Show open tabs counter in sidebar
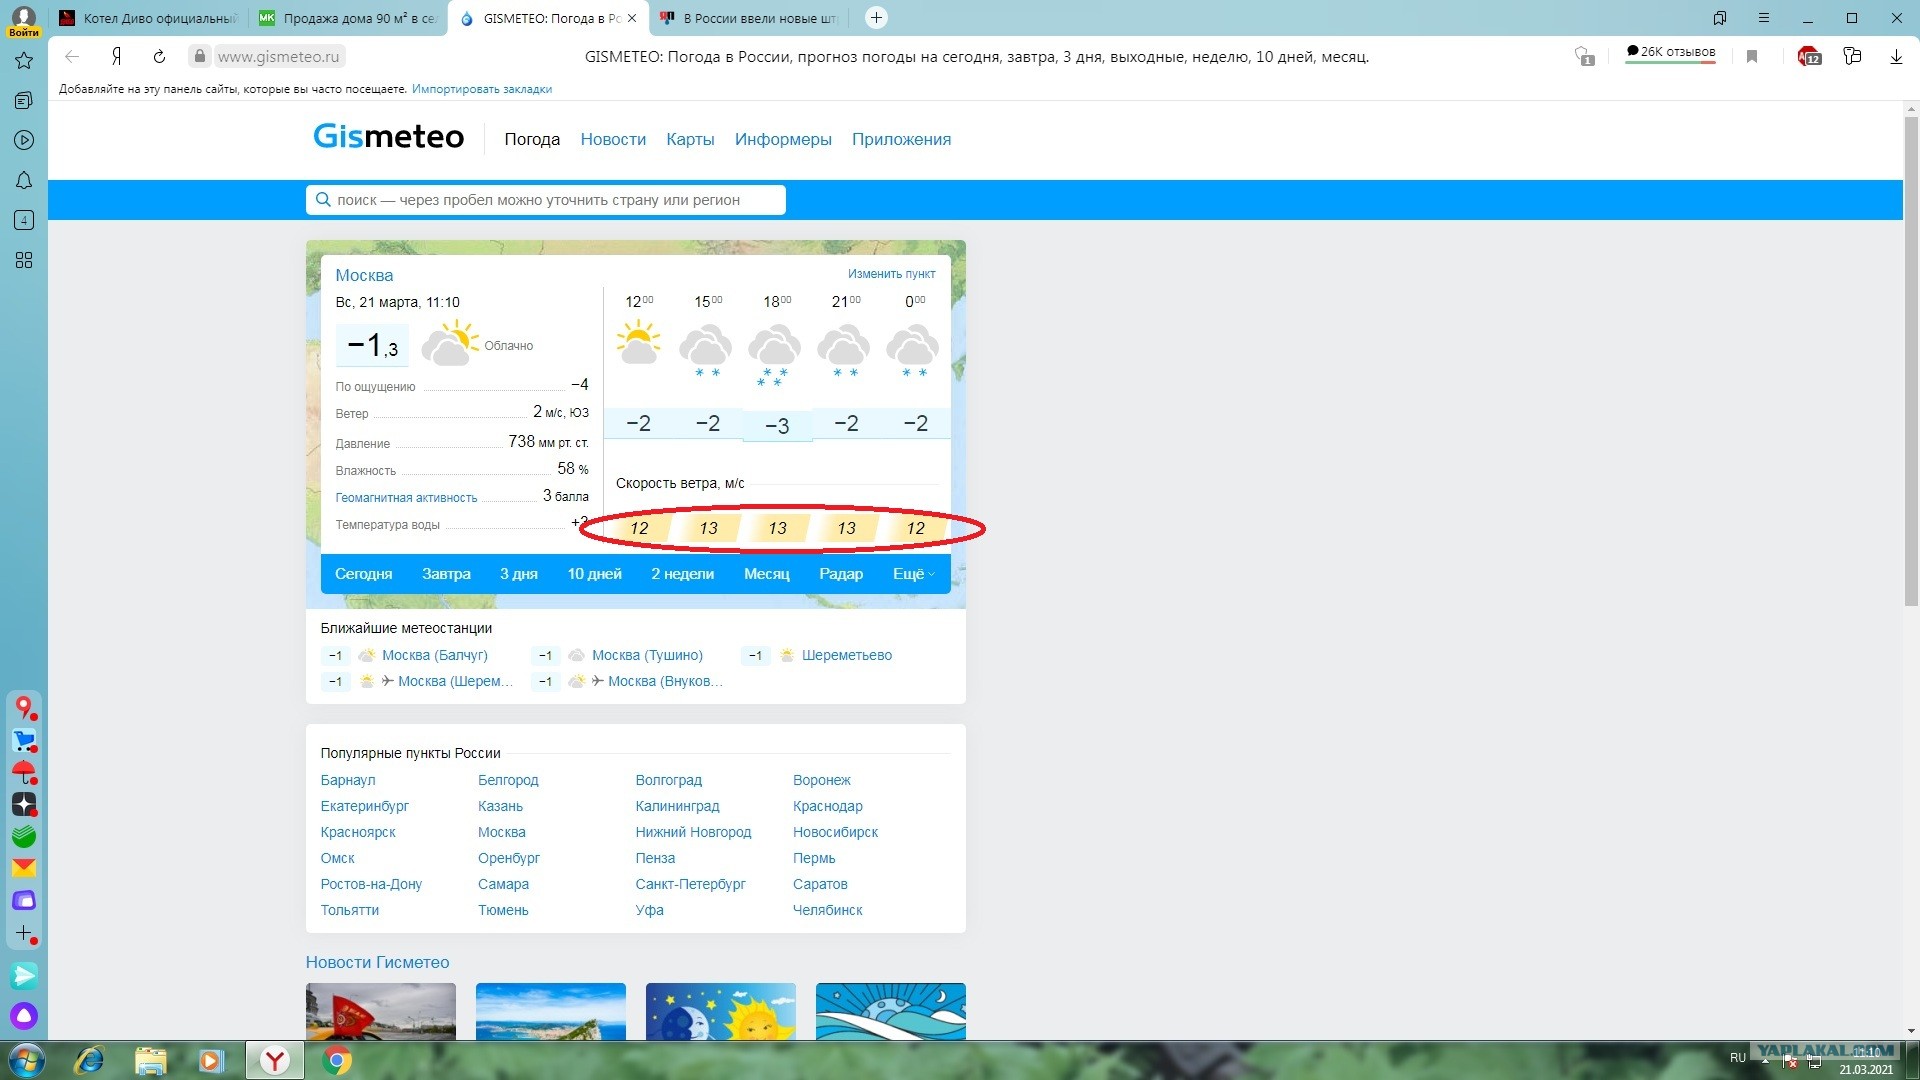 click(24, 220)
